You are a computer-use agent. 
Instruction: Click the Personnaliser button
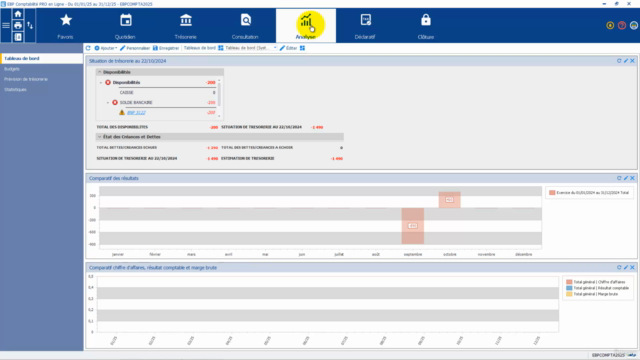click(x=135, y=48)
